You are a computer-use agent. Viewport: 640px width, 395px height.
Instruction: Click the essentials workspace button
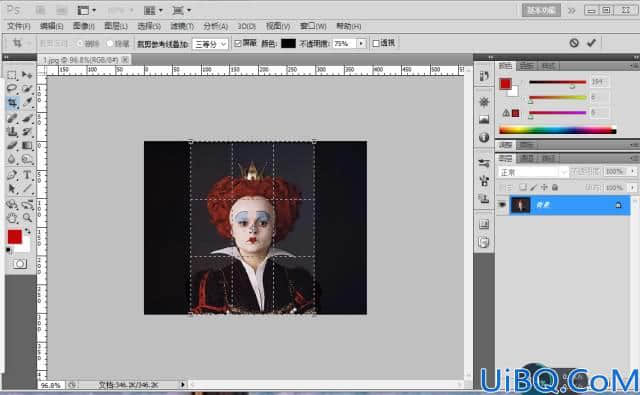click(541, 11)
